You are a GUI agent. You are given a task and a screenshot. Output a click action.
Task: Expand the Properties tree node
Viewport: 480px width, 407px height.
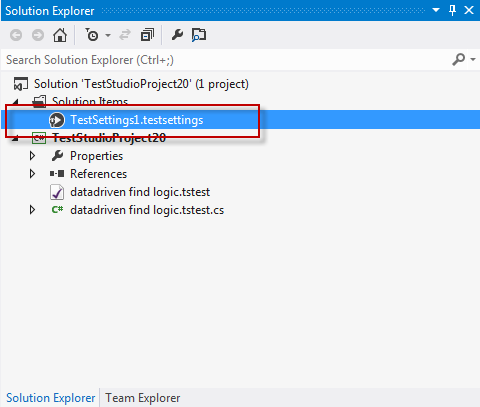pos(32,156)
